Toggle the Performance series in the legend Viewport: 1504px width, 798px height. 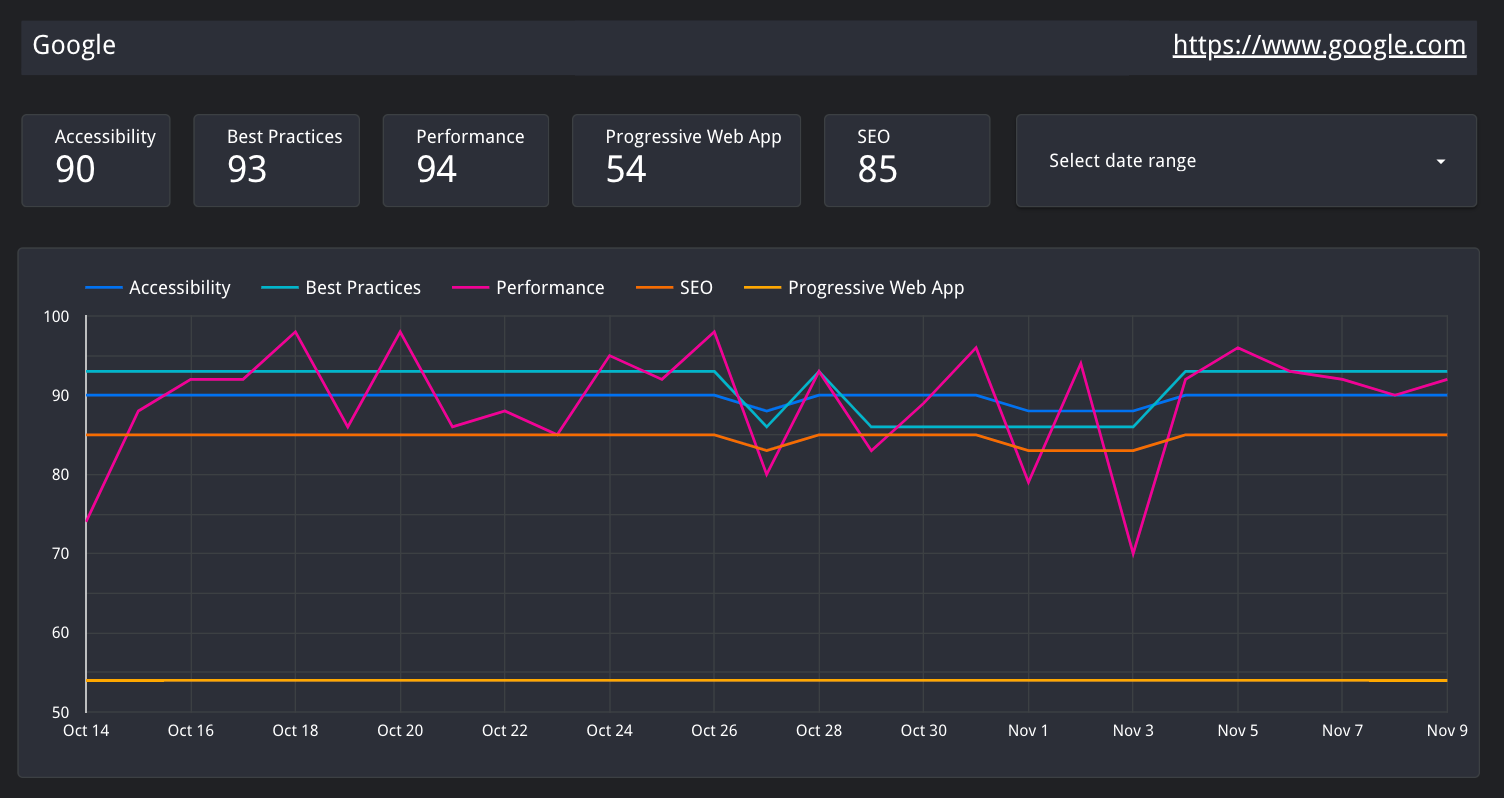pyautogui.click(x=528, y=288)
